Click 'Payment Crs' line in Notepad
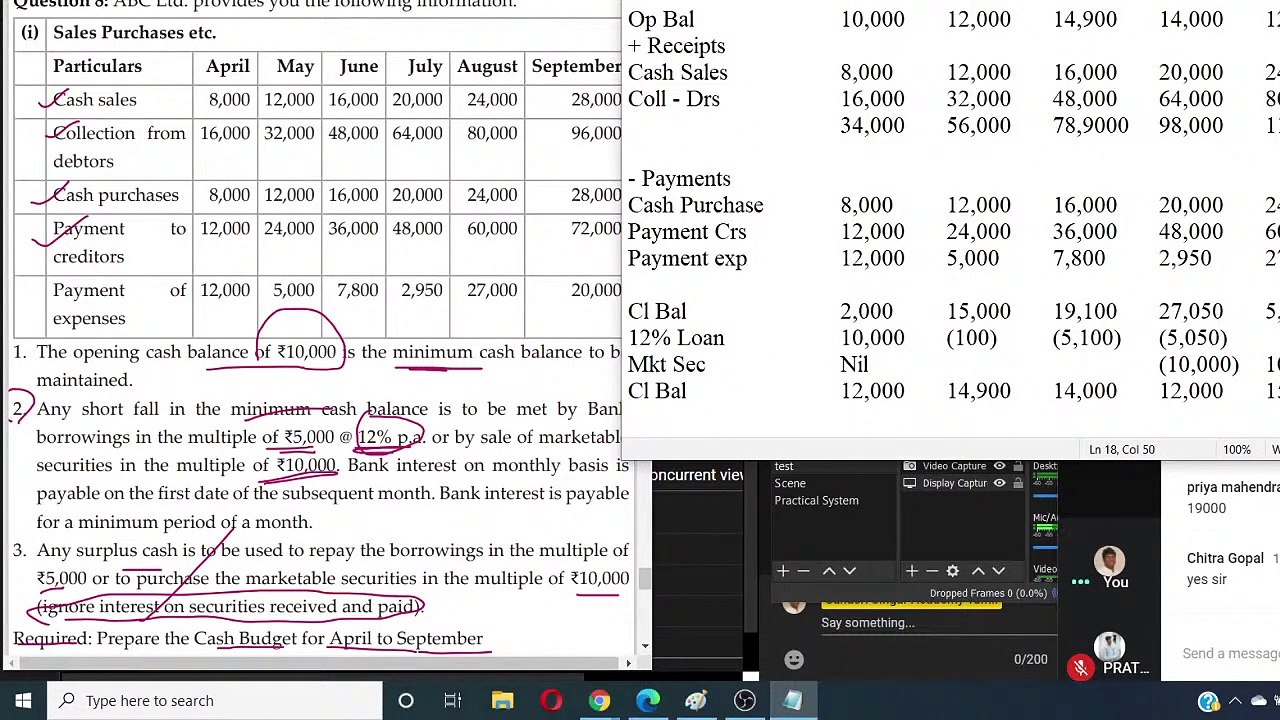The height and width of the screenshot is (720, 1280). pyautogui.click(x=687, y=231)
